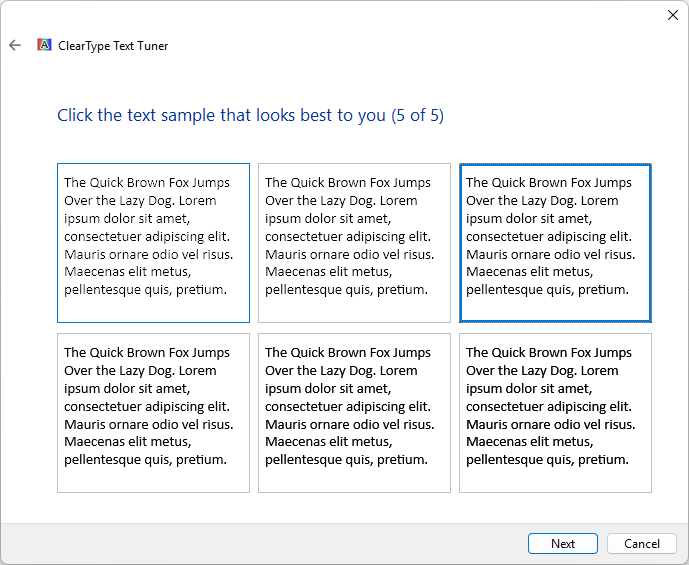Click the back arrow icon
The width and height of the screenshot is (689, 565).
click(15, 45)
